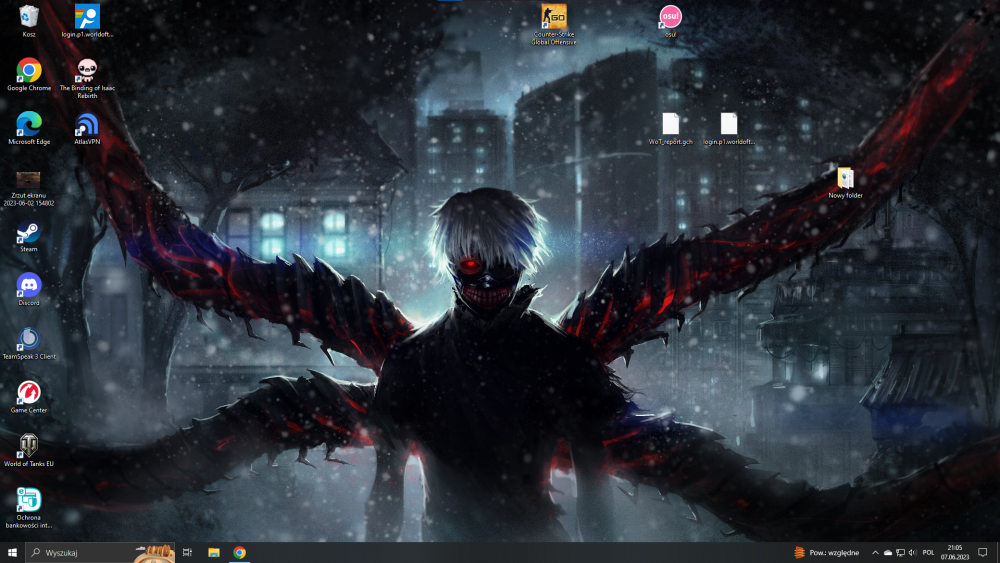Click the AtlasVPN shortcut icon
This screenshot has height=563, width=1000.
[87, 128]
